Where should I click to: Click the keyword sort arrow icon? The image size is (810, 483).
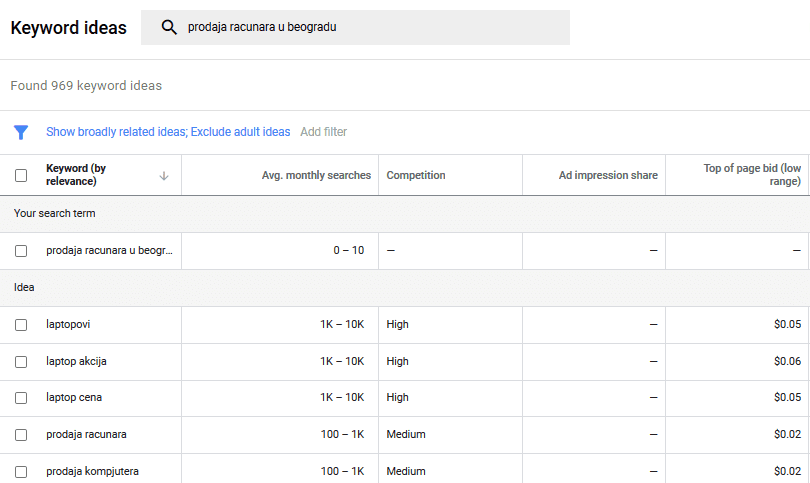click(x=164, y=176)
